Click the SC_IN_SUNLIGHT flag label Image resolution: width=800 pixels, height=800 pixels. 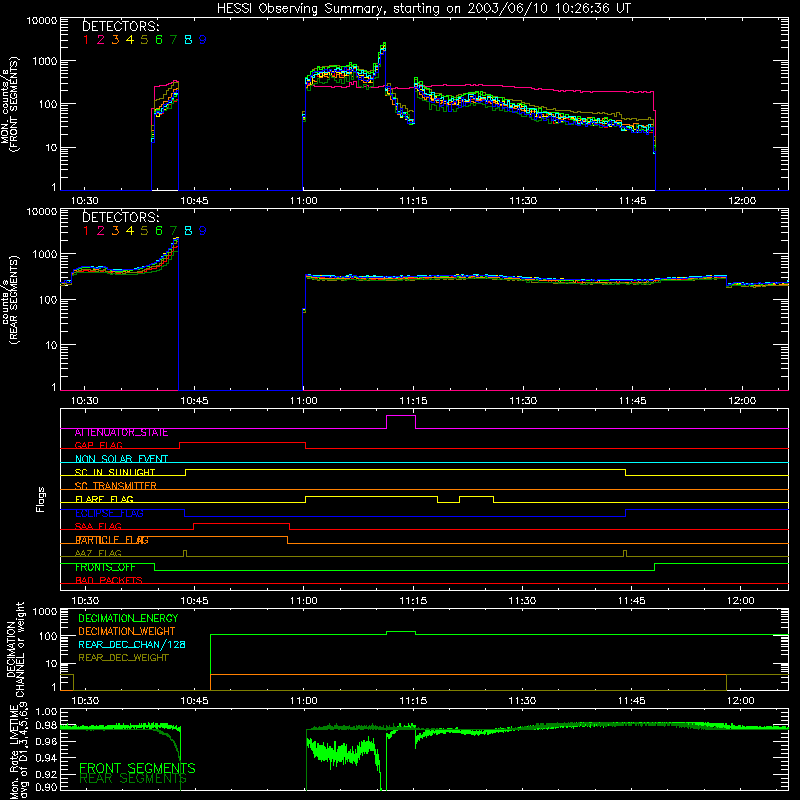click(x=115, y=472)
